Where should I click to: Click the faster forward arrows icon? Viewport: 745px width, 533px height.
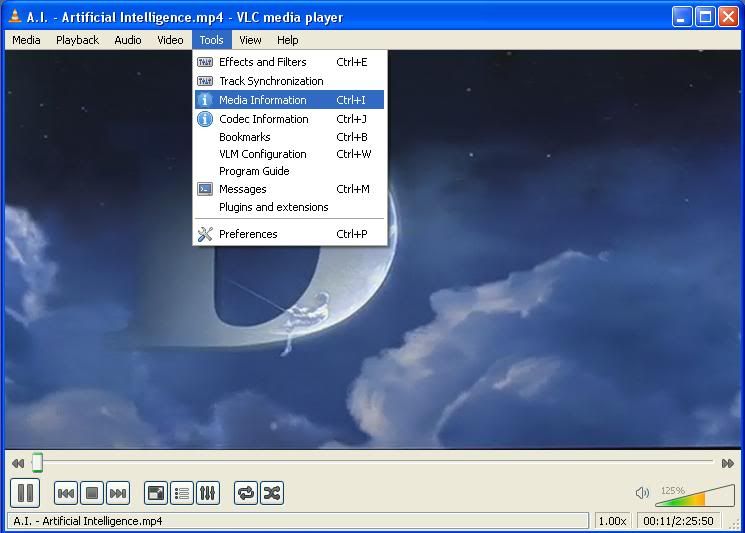point(727,463)
